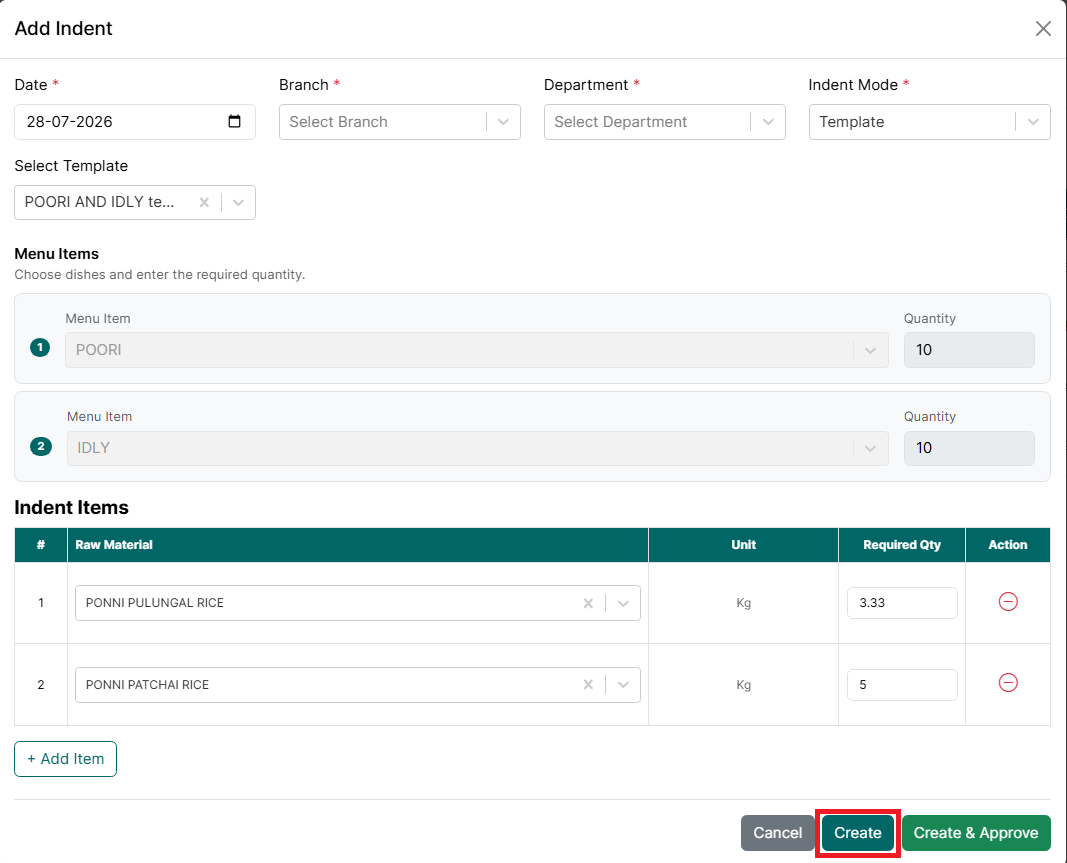The width and height of the screenshot is (1067, 863).
Task: Click the Indent Items heading
Action: point(71,508)
